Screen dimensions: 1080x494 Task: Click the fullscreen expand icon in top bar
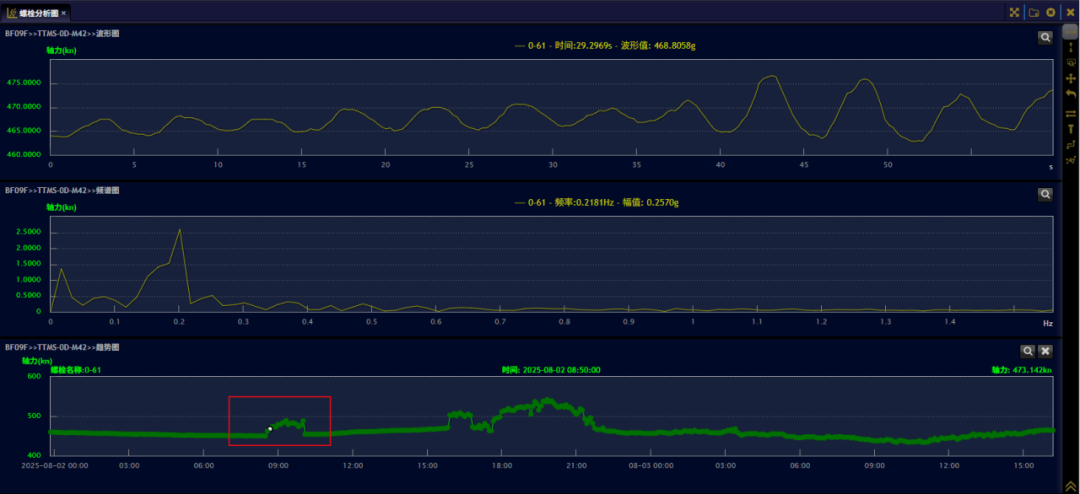coord(1014,12)
